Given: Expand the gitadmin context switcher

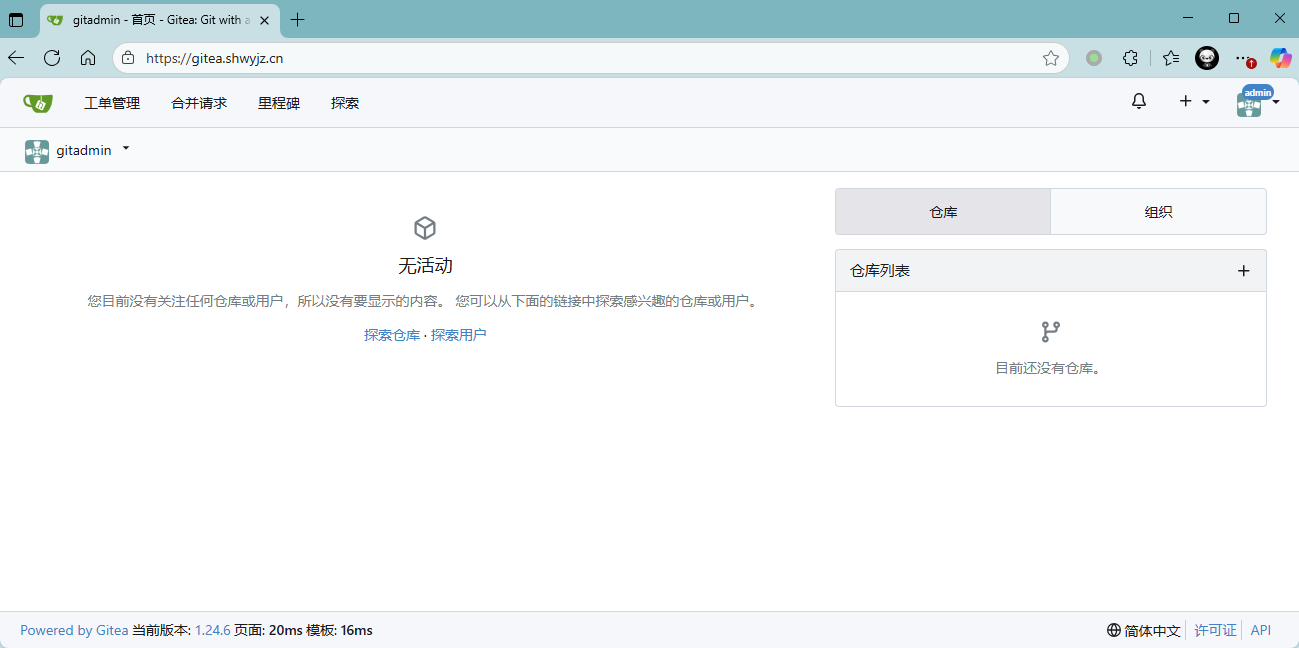Looking at the screenshot, I should pyautogui.click(x=79, y=150).
